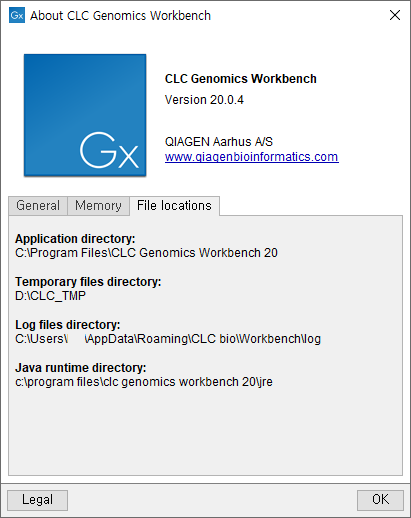Click the Log files directory label
This screenshot has width=411, height=518.
(68, 325)
